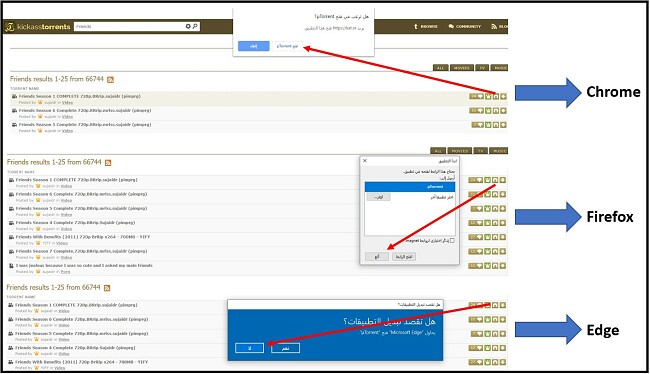Image resolution: width=650 pixels, height=374 pixels.
Task: Select the MOVIES filter tab in Chrome panel
Action: point(461,68)
